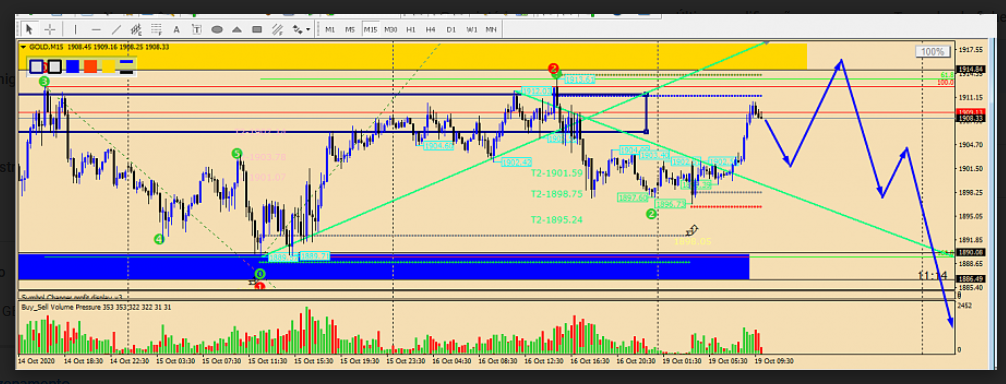
Task: Switch to M5 timeframe
Action: click(x=350, y=29)
